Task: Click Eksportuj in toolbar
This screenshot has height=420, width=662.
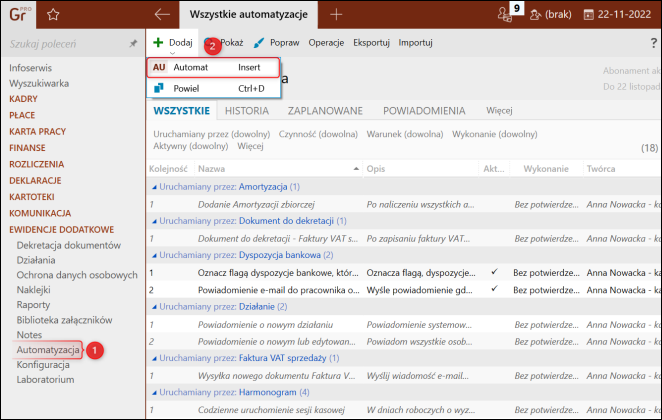Action: [371, 43]
